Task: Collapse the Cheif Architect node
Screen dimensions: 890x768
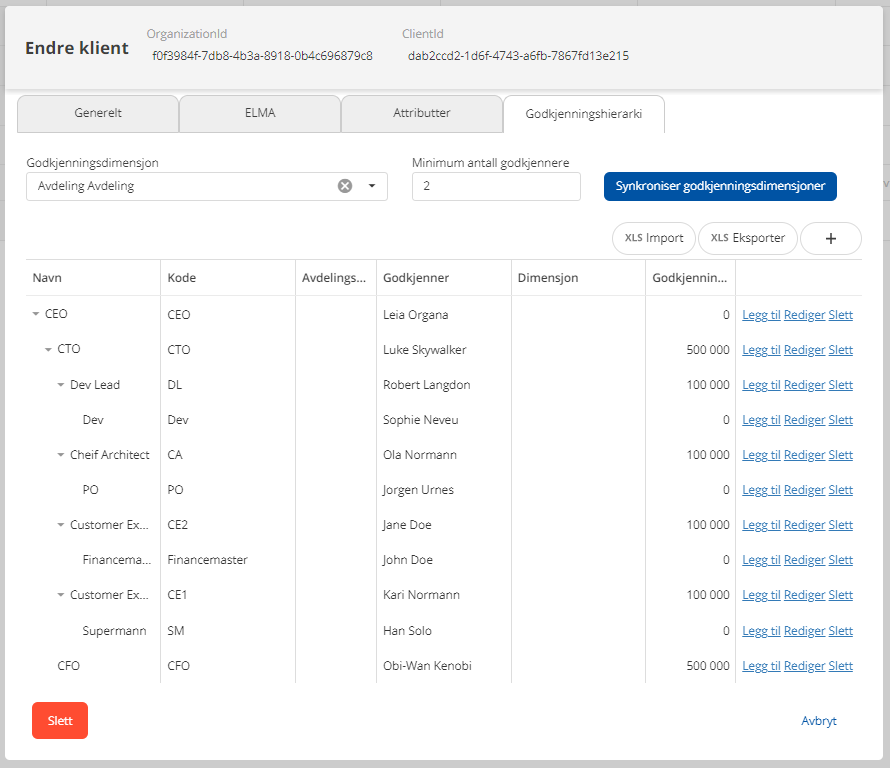Action: [61, 455]
